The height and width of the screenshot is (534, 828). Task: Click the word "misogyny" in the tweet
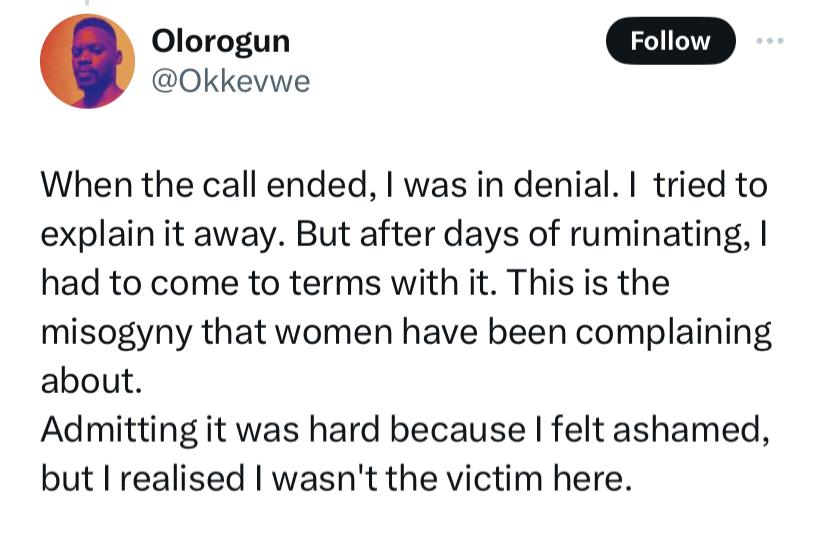click(118, 333)
